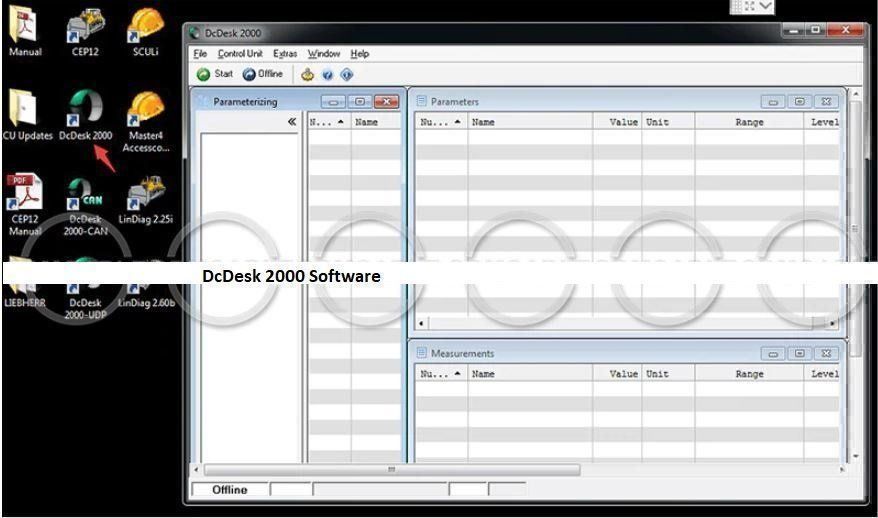Open the Control Unit menu
This screenshot has width=878, height=518.
pos(240,54)
